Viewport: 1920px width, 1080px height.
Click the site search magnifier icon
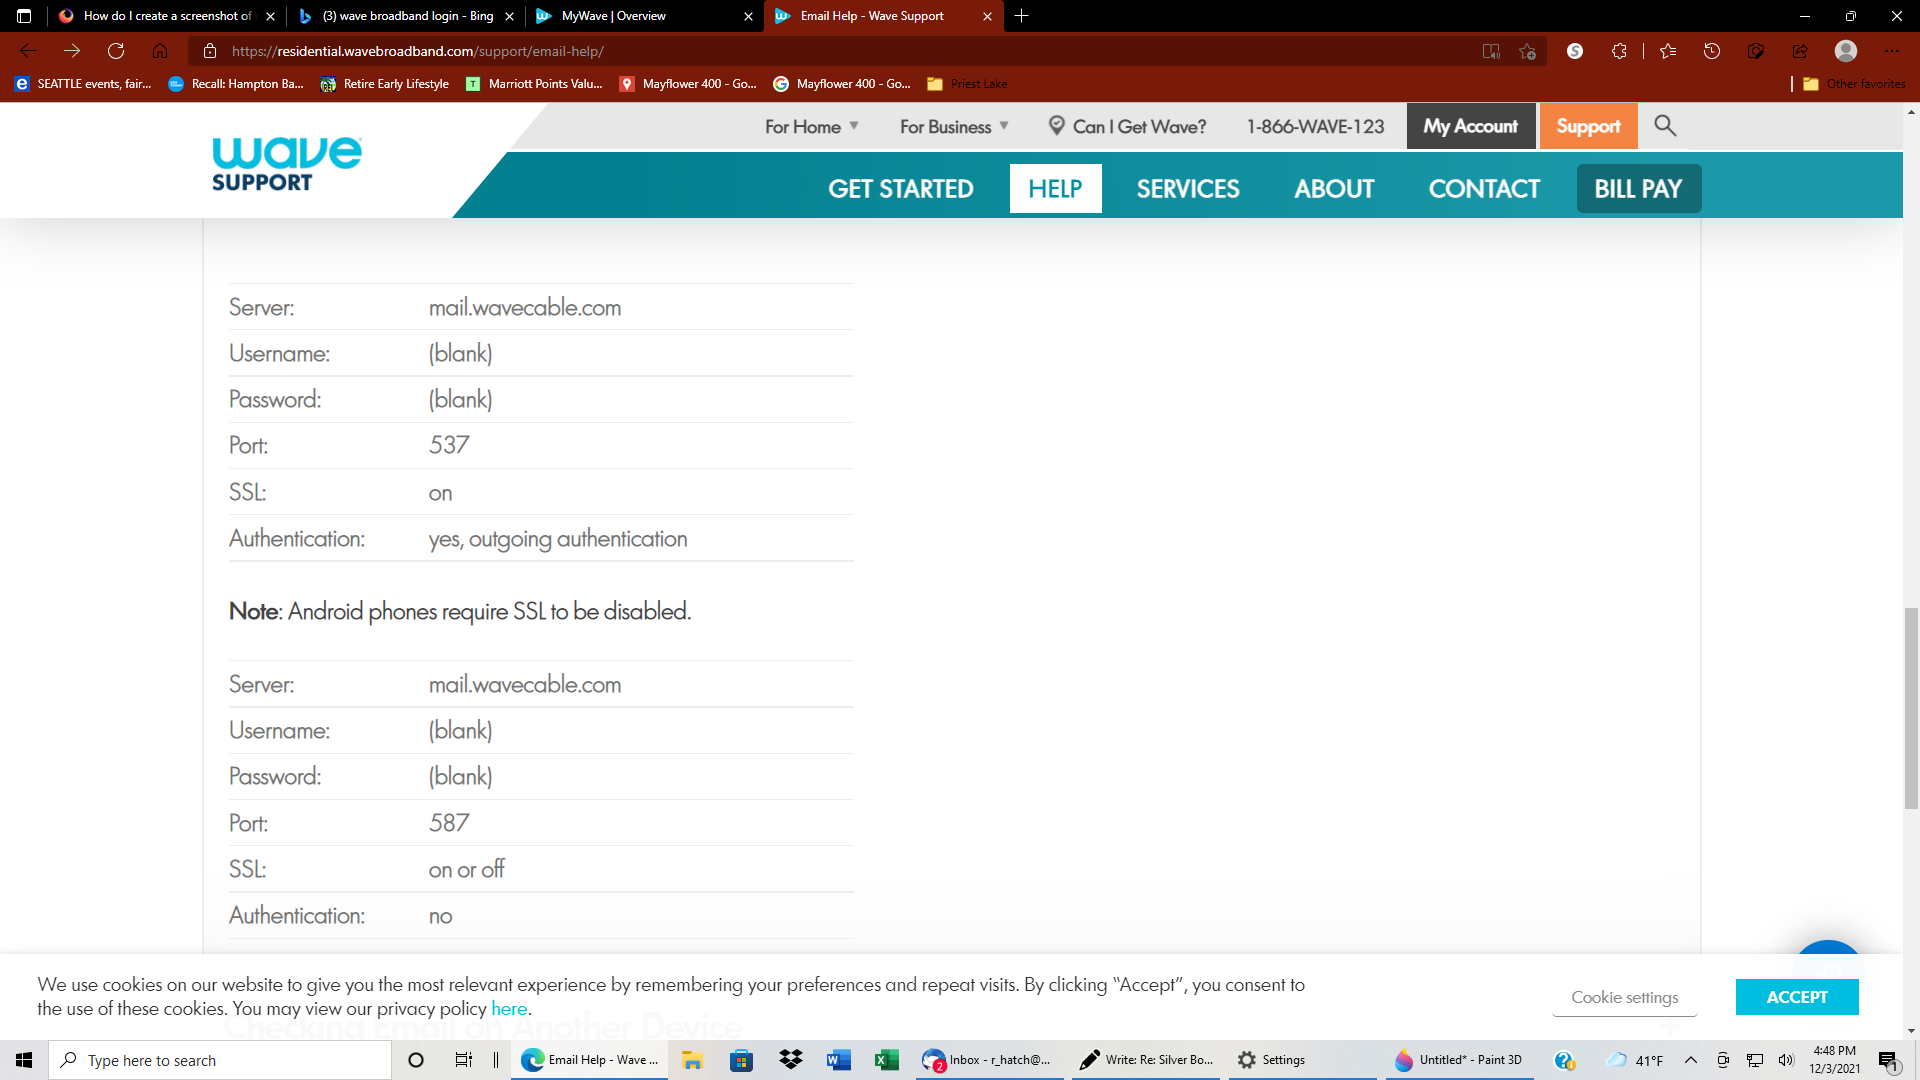click(1664, 126)
